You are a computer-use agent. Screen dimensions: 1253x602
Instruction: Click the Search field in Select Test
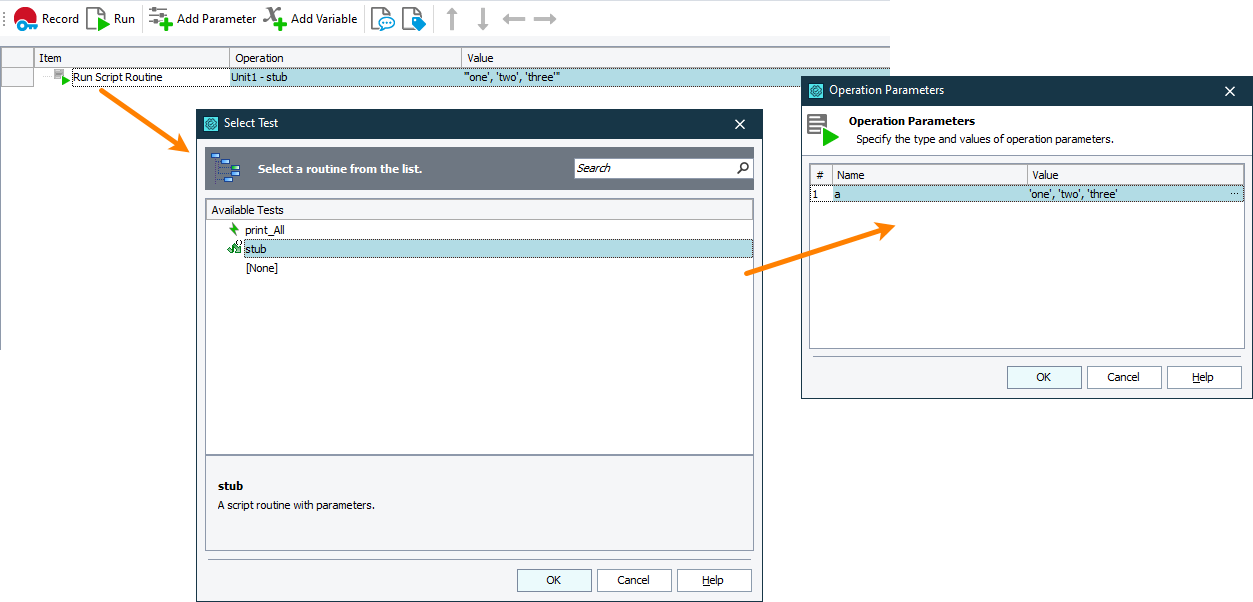pos(656,168)
